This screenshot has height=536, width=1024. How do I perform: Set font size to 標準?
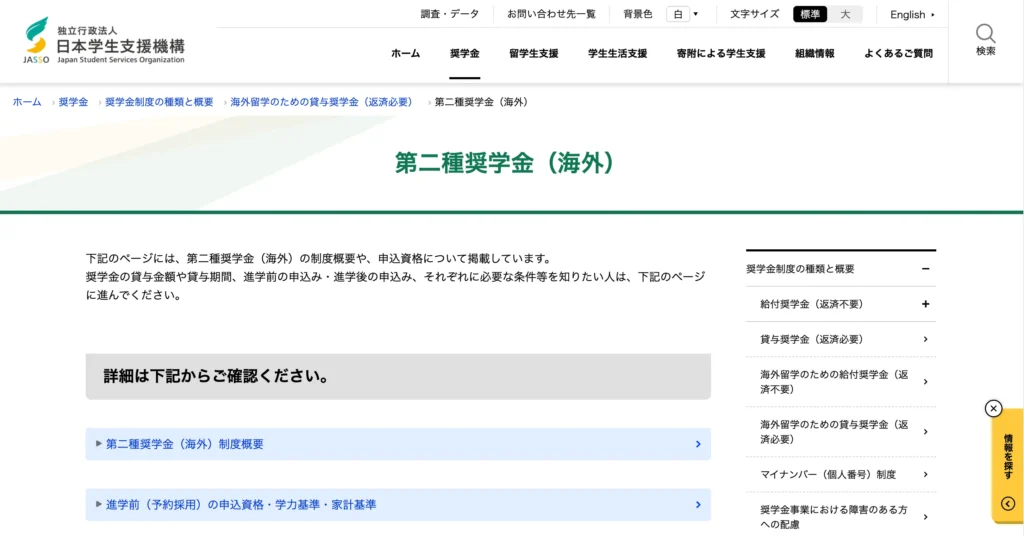click(810, 14)
